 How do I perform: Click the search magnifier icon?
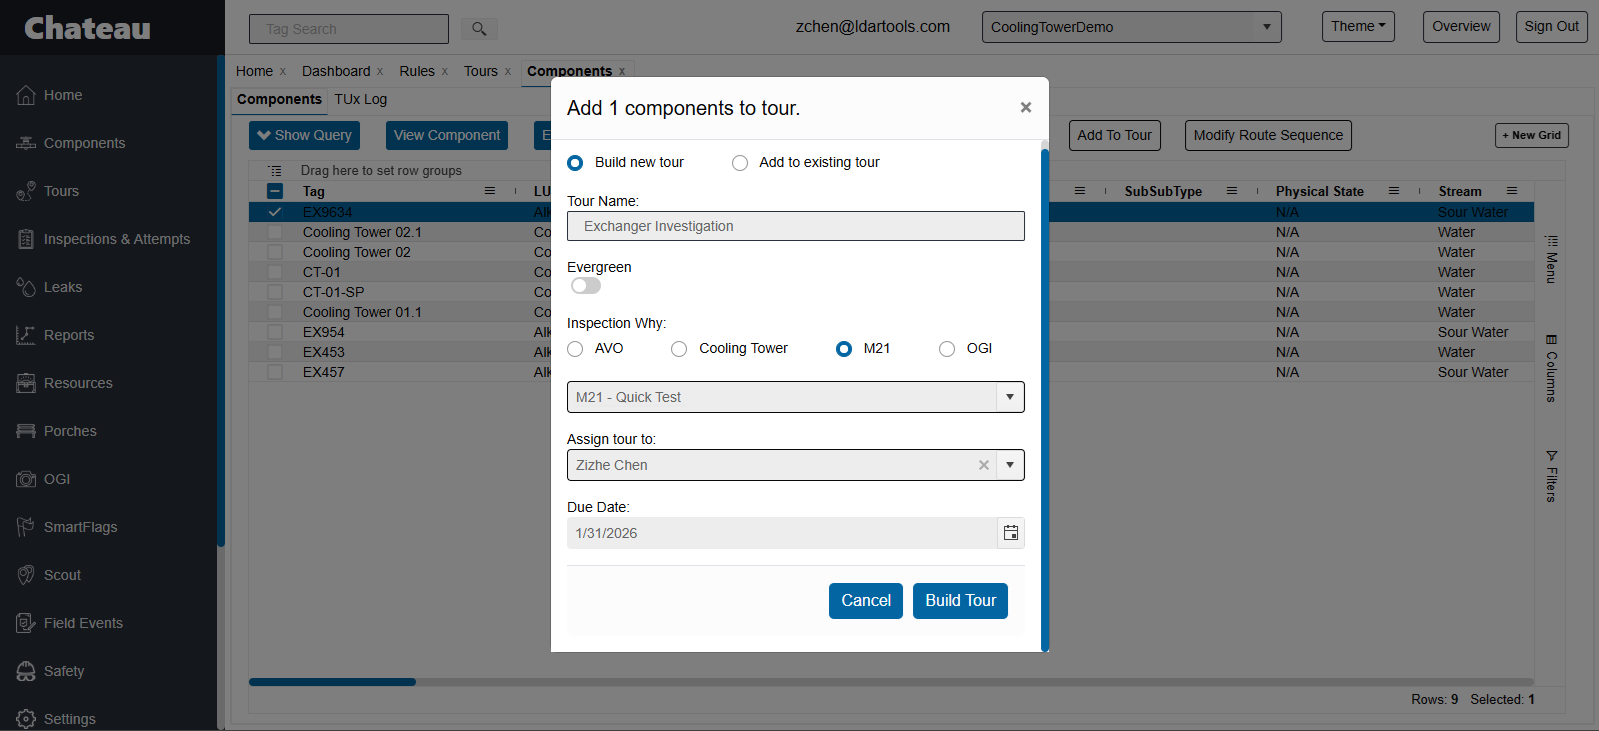click(479, 29)
